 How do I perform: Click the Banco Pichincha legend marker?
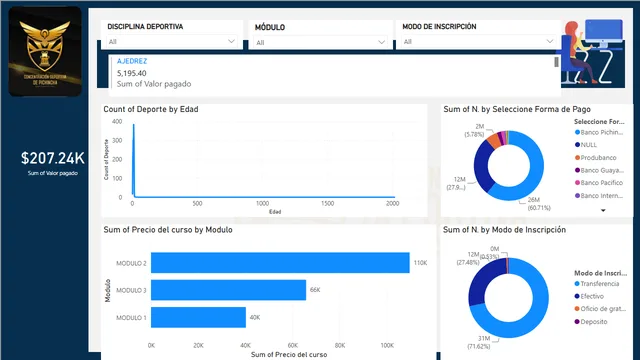[577, 132]
